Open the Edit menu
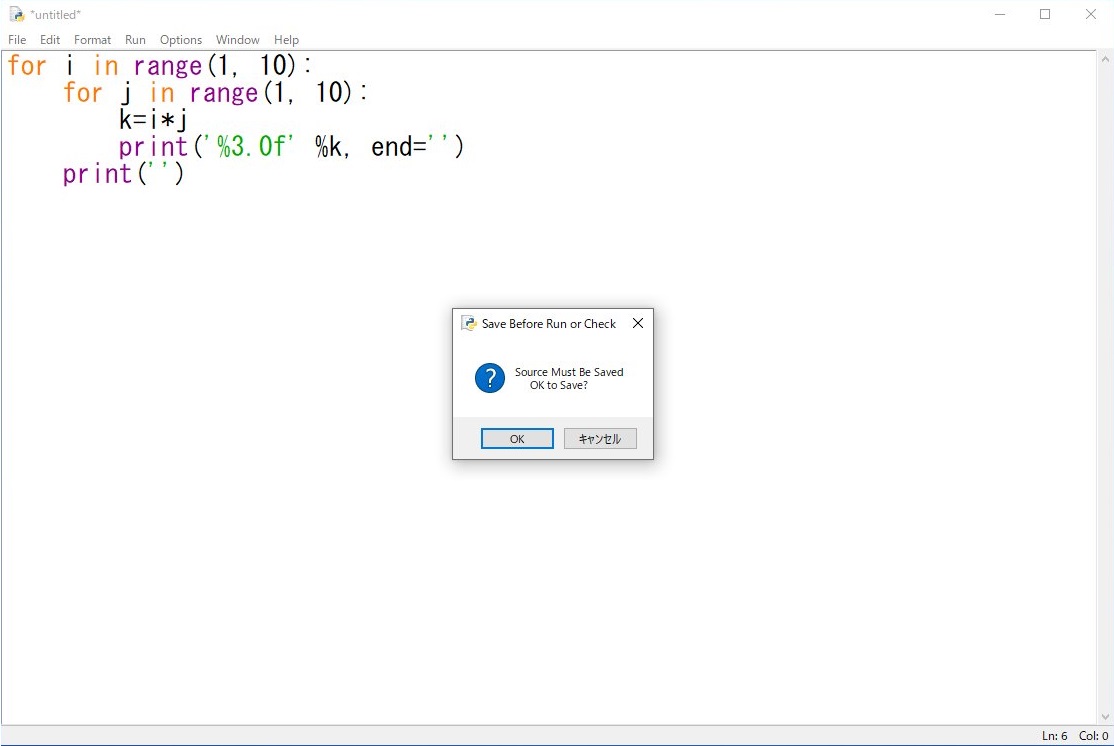The height and width of the screenshot is (746, 1114). coord(50,40)
